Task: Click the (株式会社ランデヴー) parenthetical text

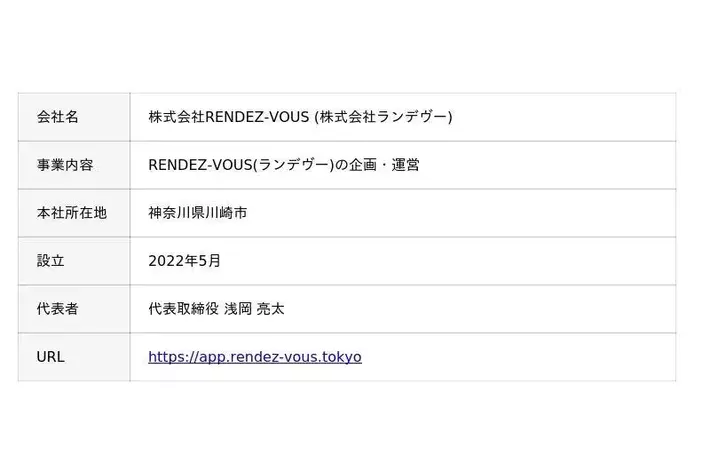Action: (x=383, y=117)
